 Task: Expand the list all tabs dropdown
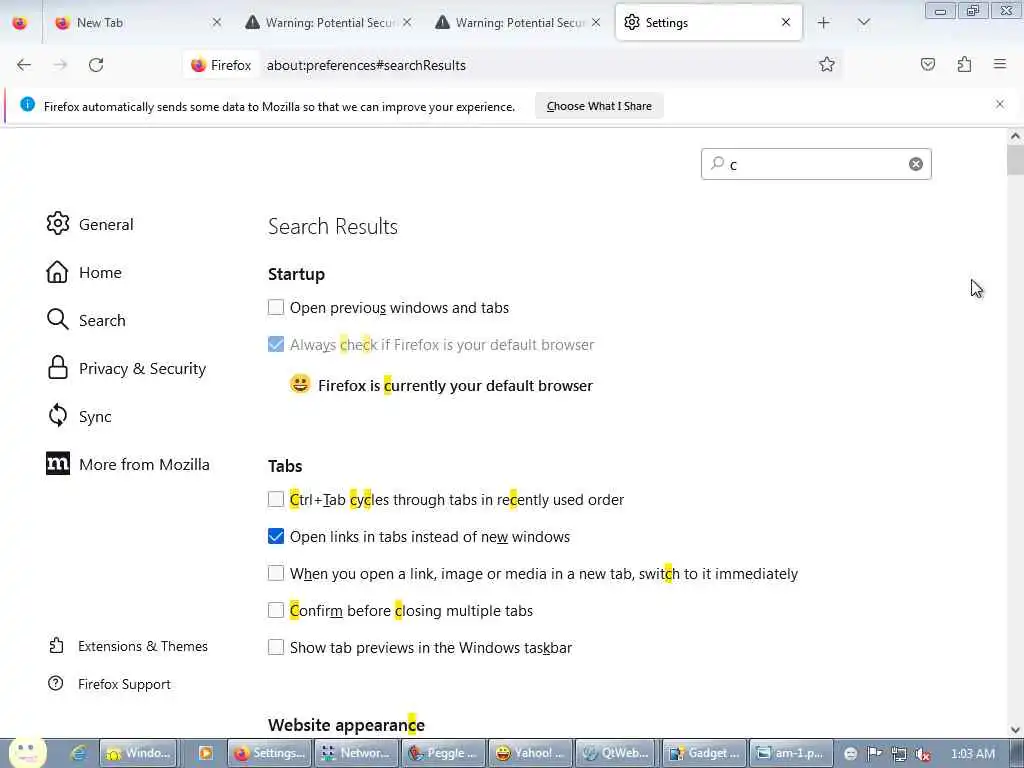tap(863, 23)
